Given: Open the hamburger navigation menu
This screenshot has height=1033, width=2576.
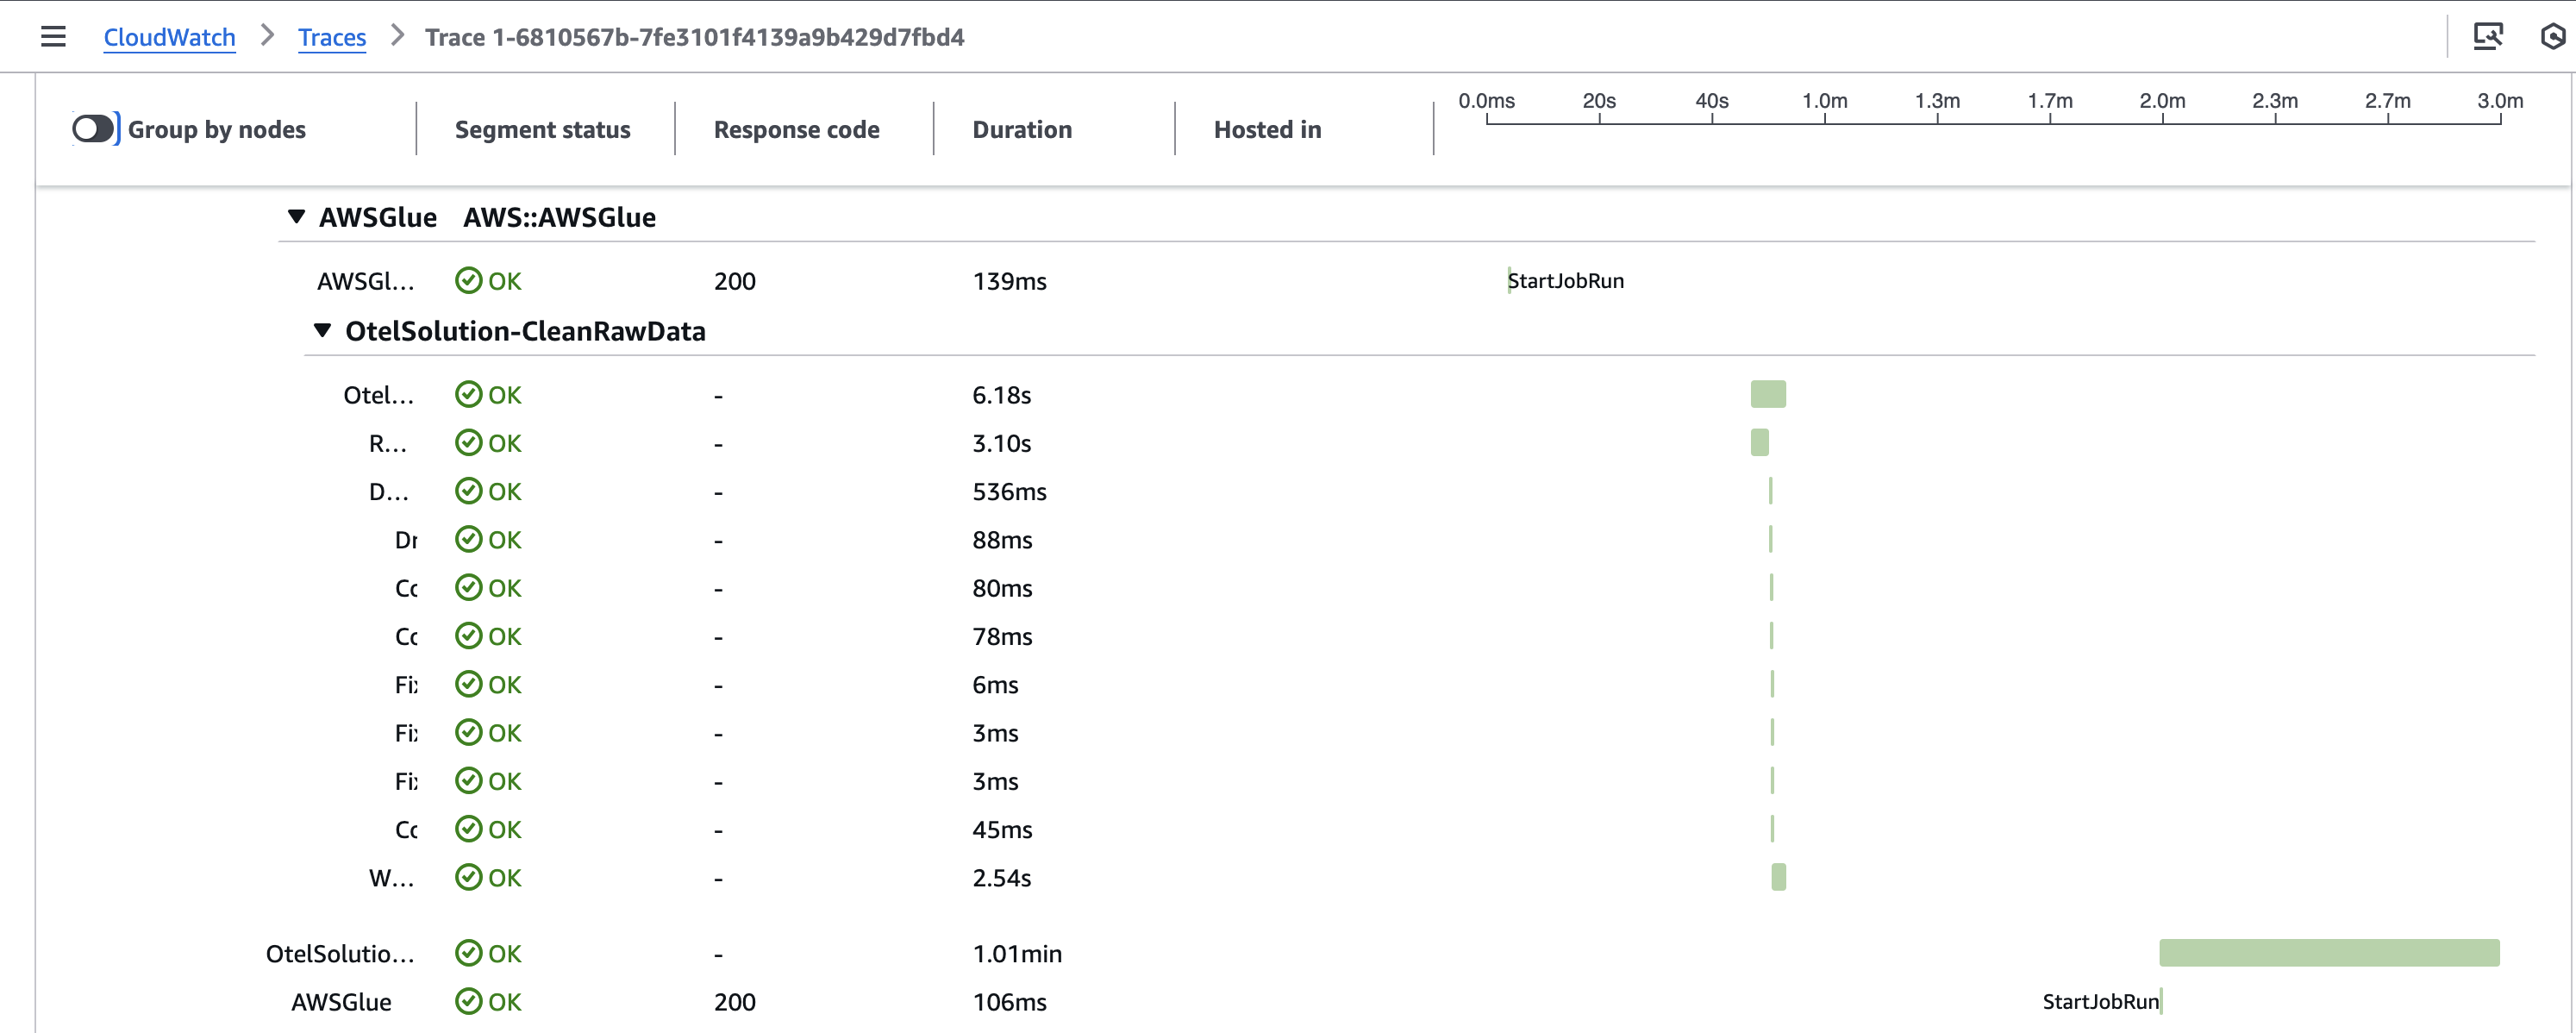Looking at the screenshot, I should click(x=53, y=36).
